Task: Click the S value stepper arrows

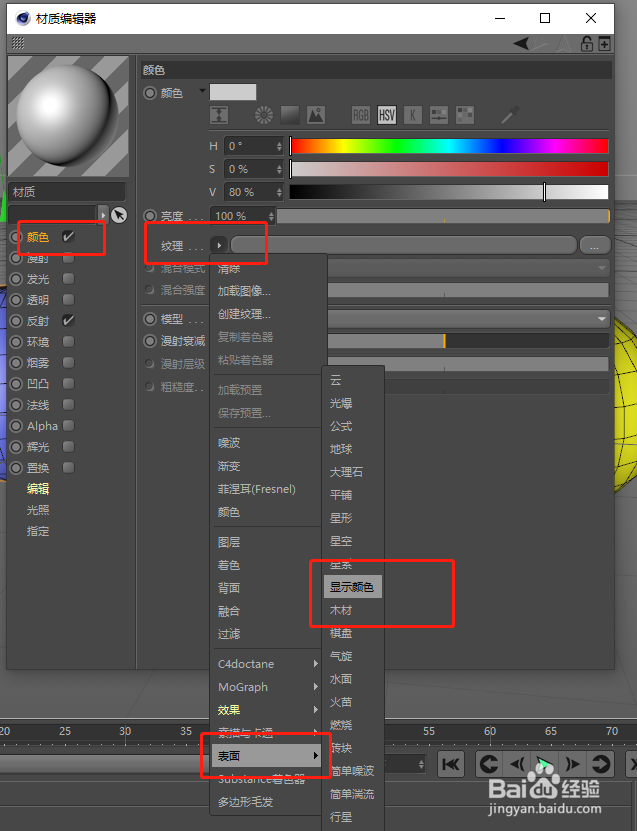Action: click(279, 169)
